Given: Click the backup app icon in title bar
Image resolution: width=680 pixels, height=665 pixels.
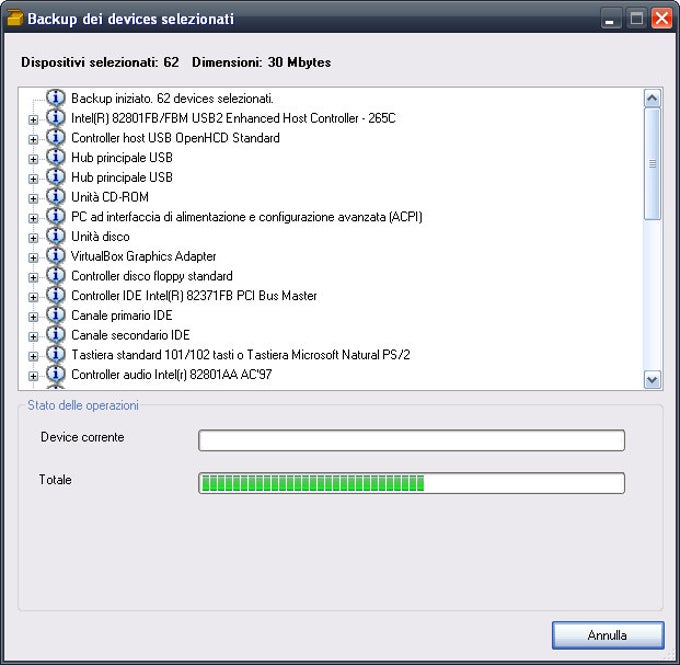Looking at the screenshot, I should 15,19.
